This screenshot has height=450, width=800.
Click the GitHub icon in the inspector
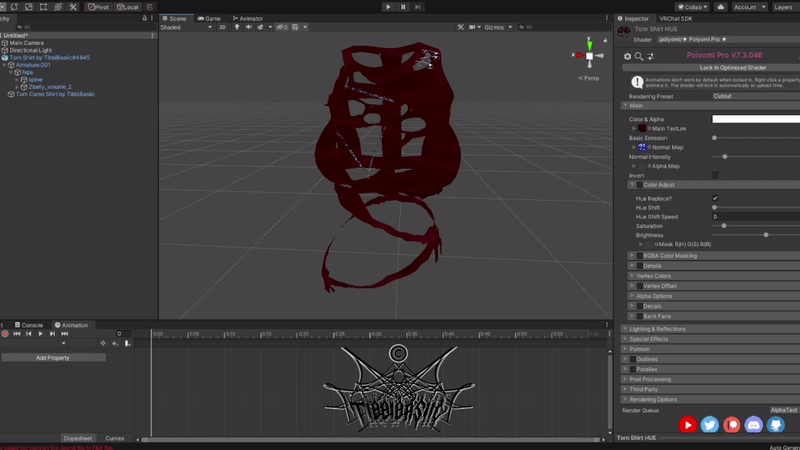pyautogui.click(x=776, y=425)
